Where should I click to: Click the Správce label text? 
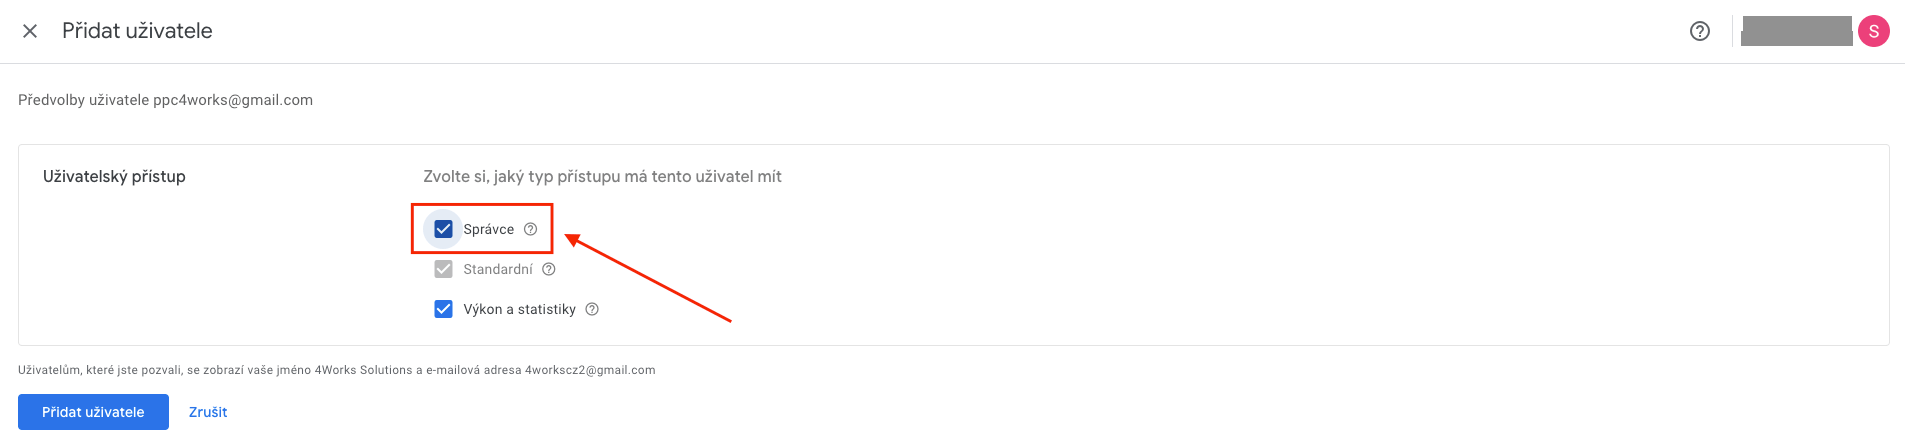point(489,229)
